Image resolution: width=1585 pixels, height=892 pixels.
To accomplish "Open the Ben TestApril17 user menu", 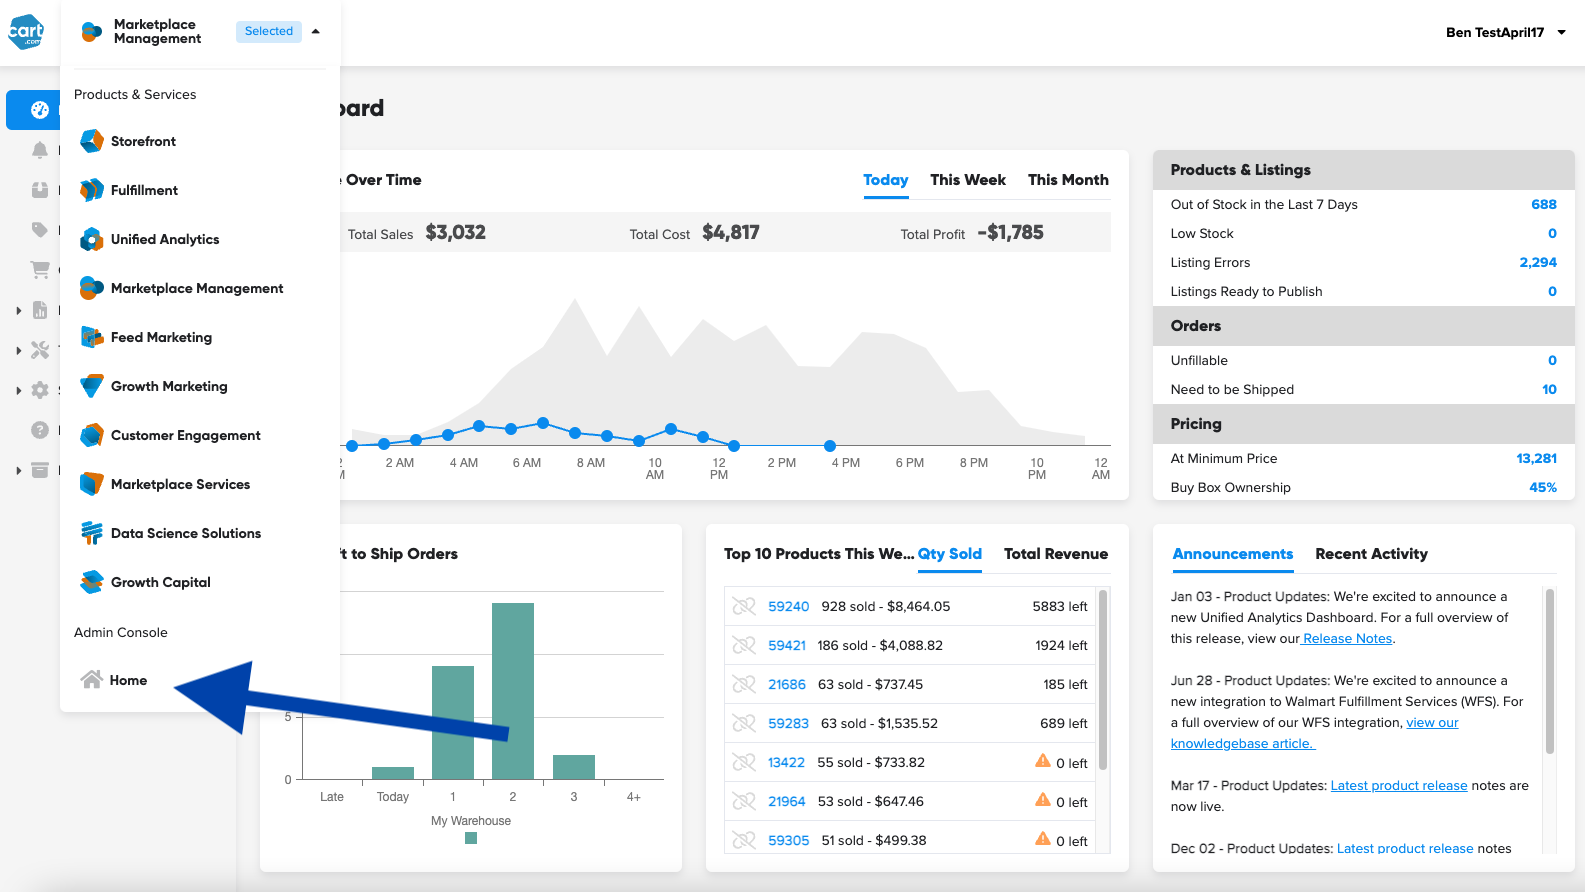I will [x=1505, y=32].
